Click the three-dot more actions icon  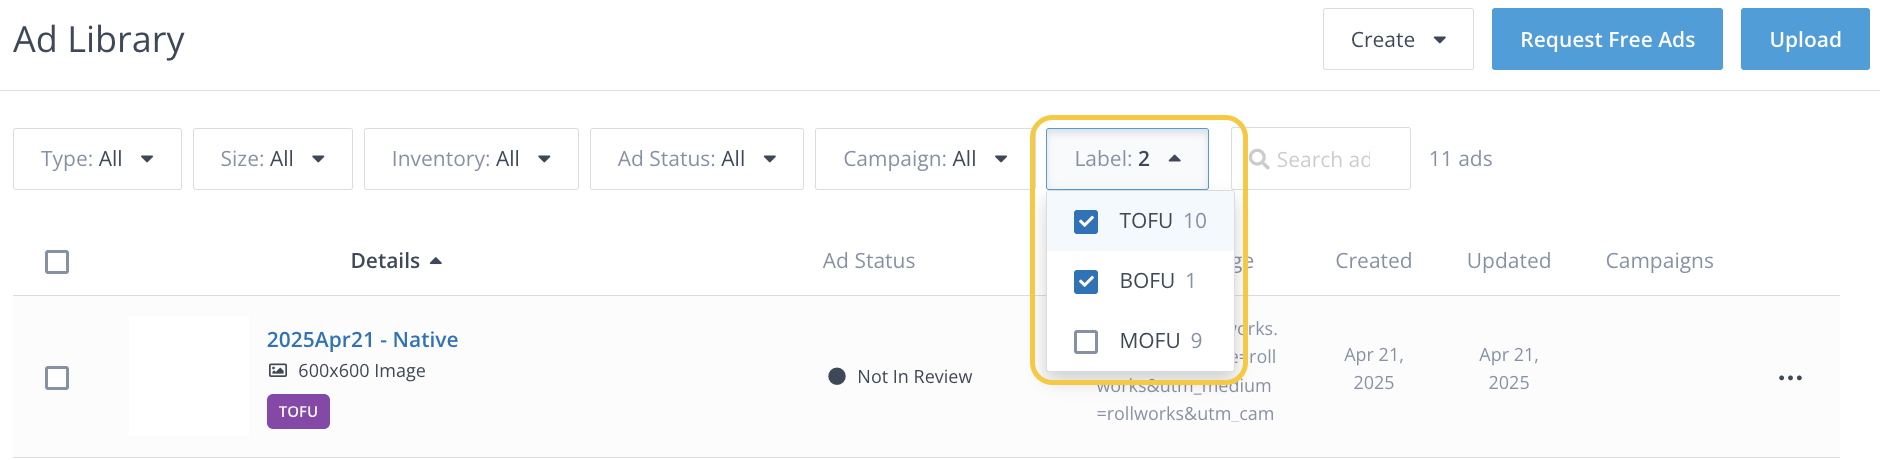[1790, 378]
